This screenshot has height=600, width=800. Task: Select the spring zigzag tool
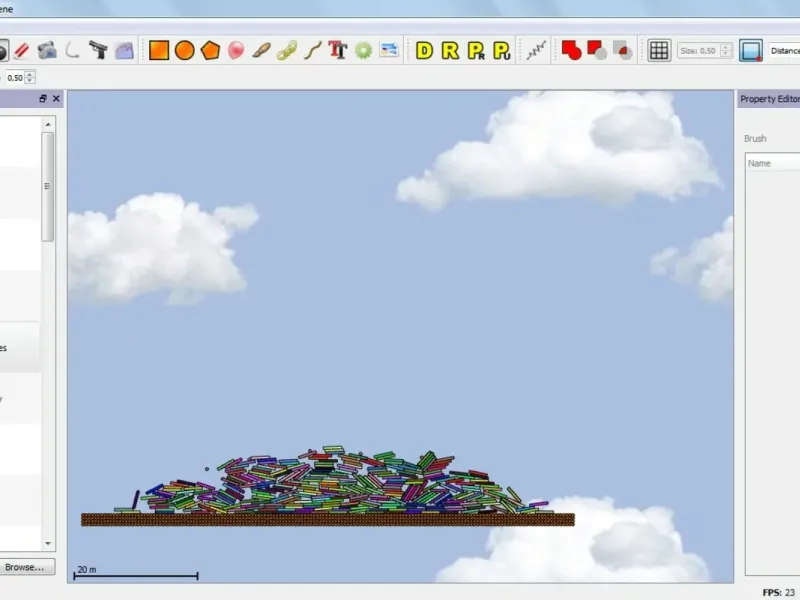pyautogui.click(x=536, y=51)
